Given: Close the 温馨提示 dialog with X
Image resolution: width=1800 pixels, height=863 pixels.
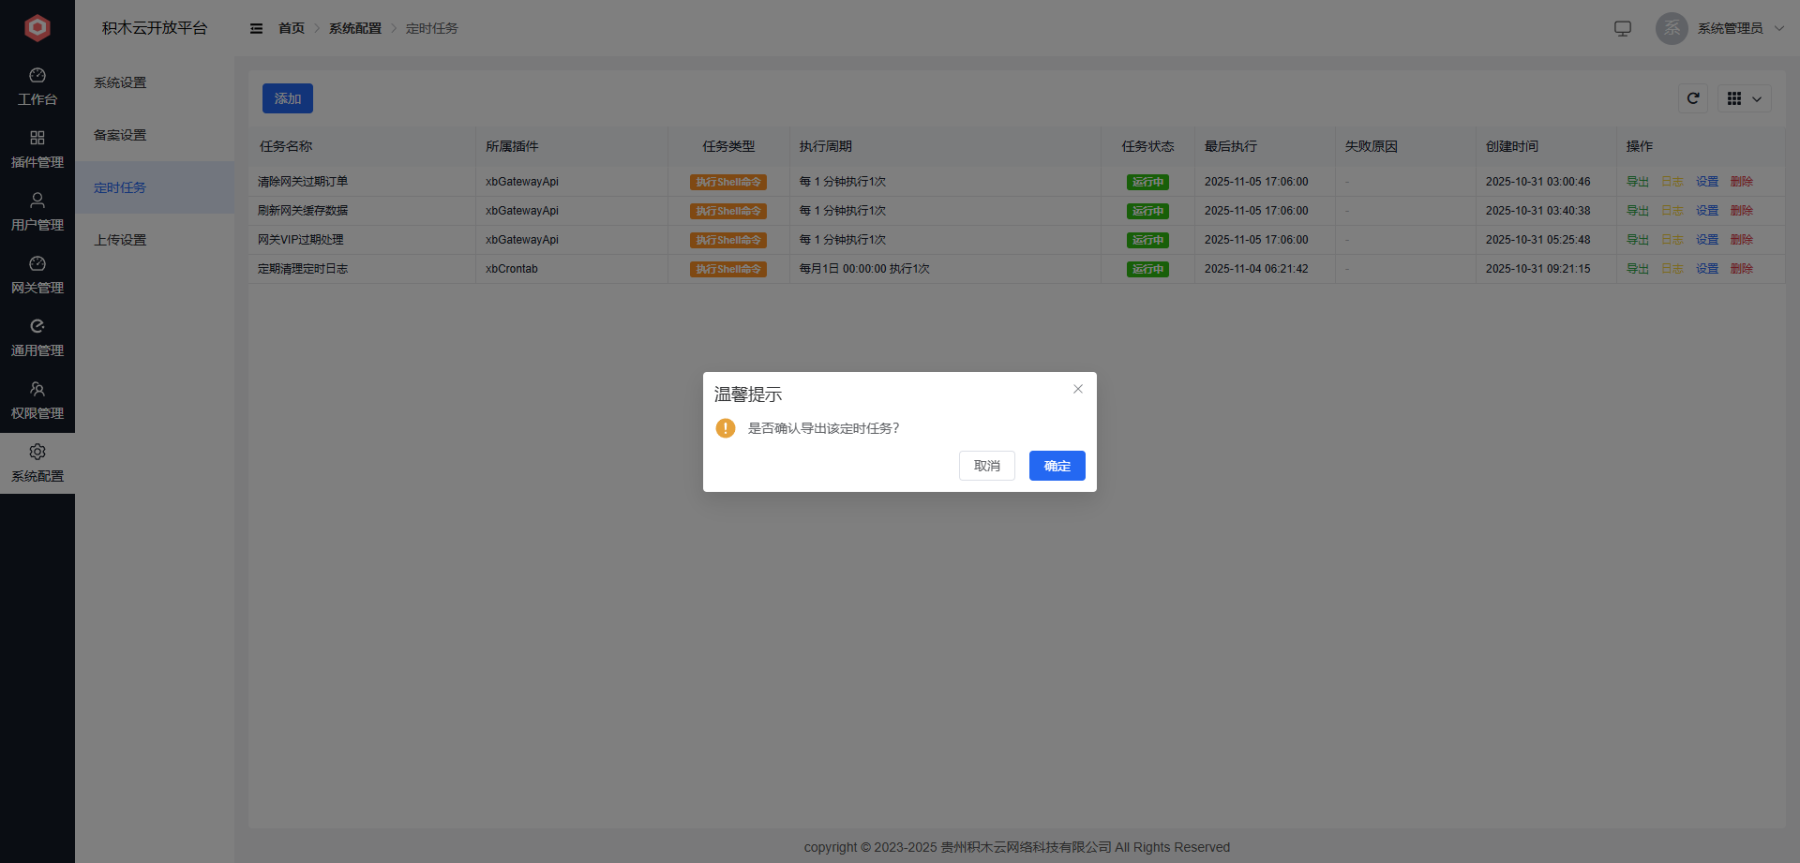Looking at the screenshot, I should pos(1077,389).
